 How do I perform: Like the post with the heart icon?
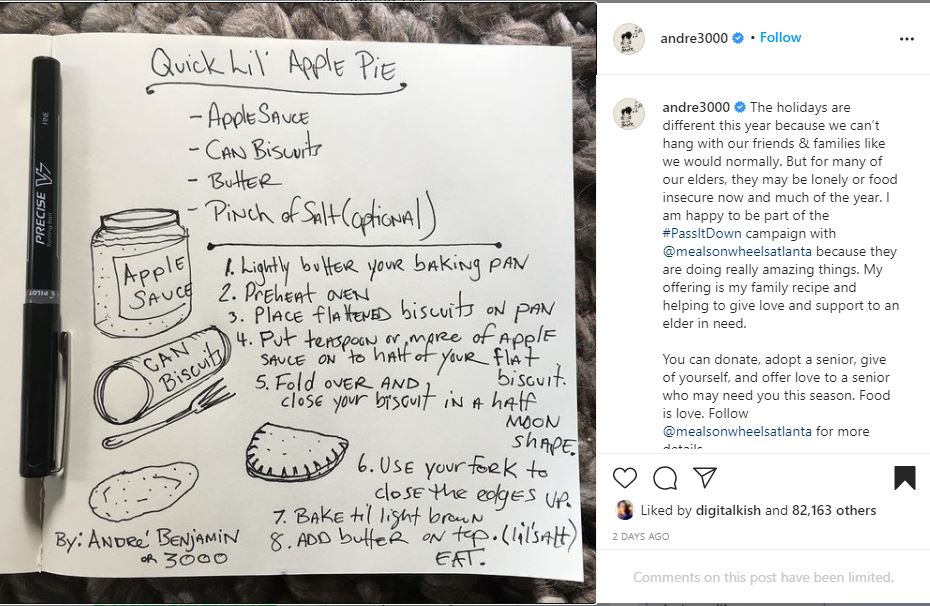(x=625, y=478)
